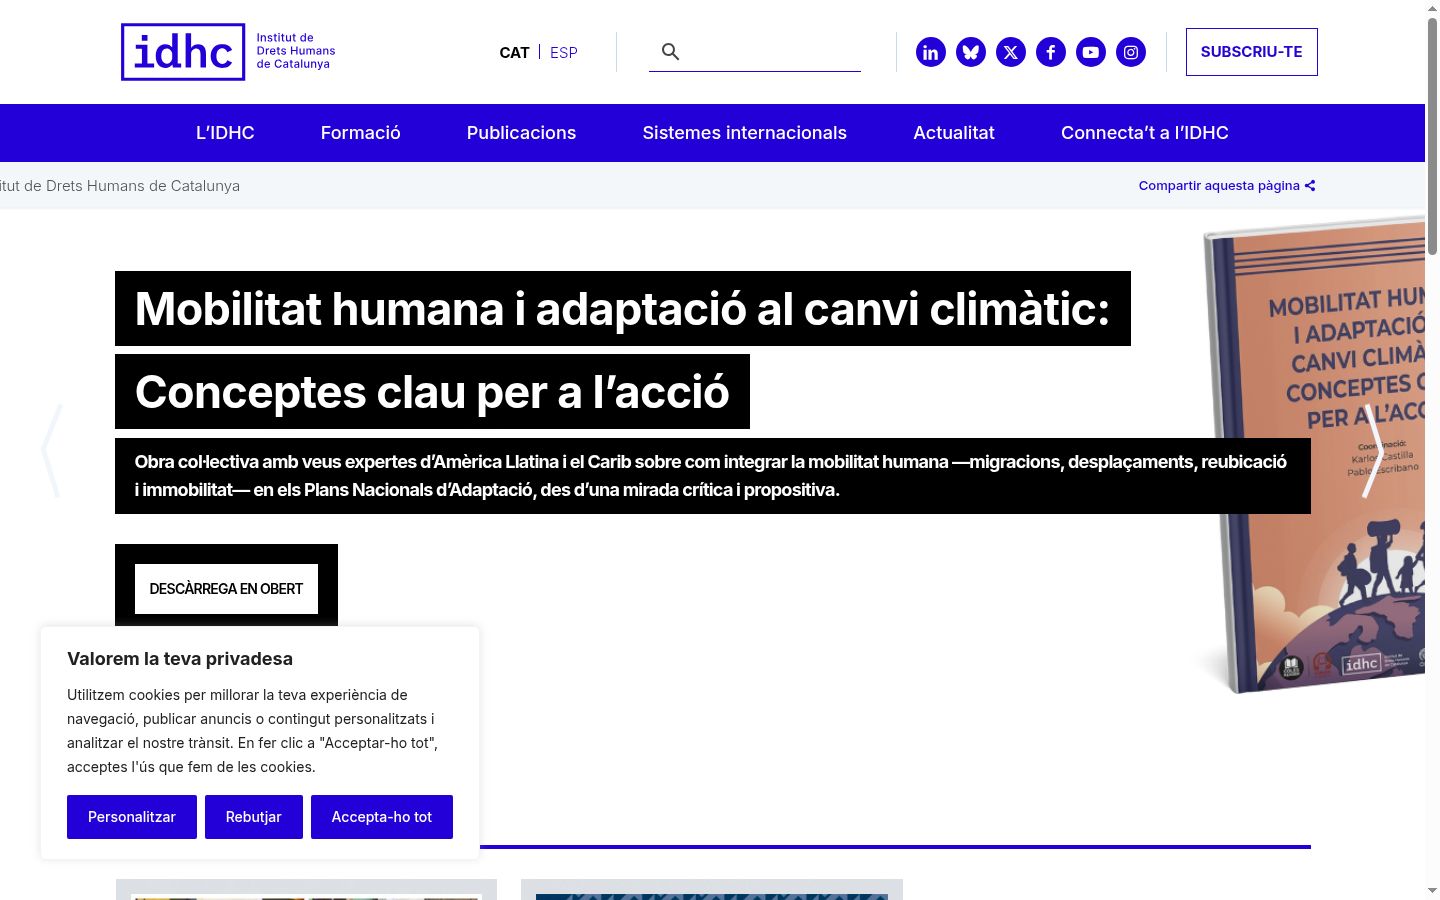The width and height of the screenshot is (1440, 900).
Task: Click DESCÀRREGA EN OBERT button
Action: [226, 588]
